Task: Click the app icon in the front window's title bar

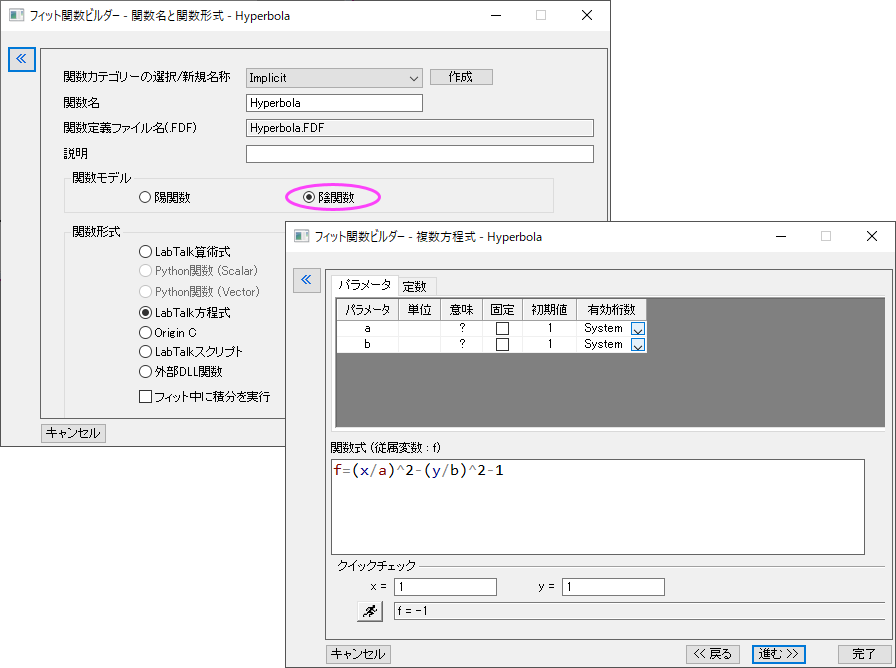Action: pos(301,236)
